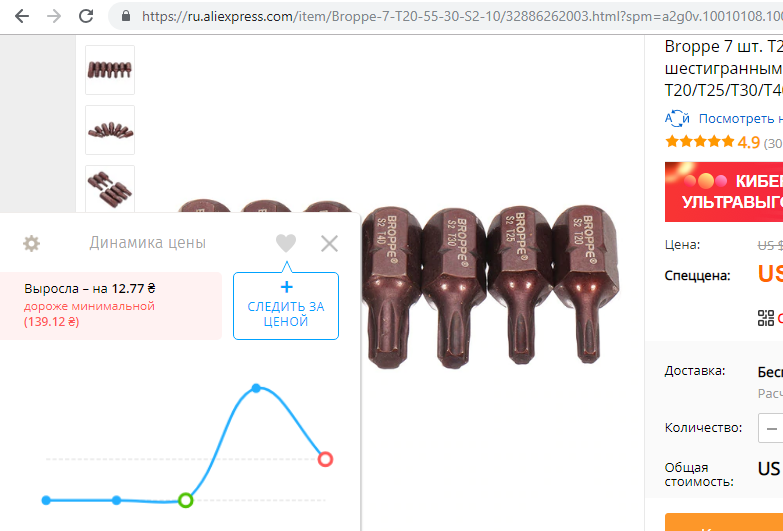Screen dimensions: 783x531
Task: Click the Посмотреть translation link
Action: click(740, 118)
